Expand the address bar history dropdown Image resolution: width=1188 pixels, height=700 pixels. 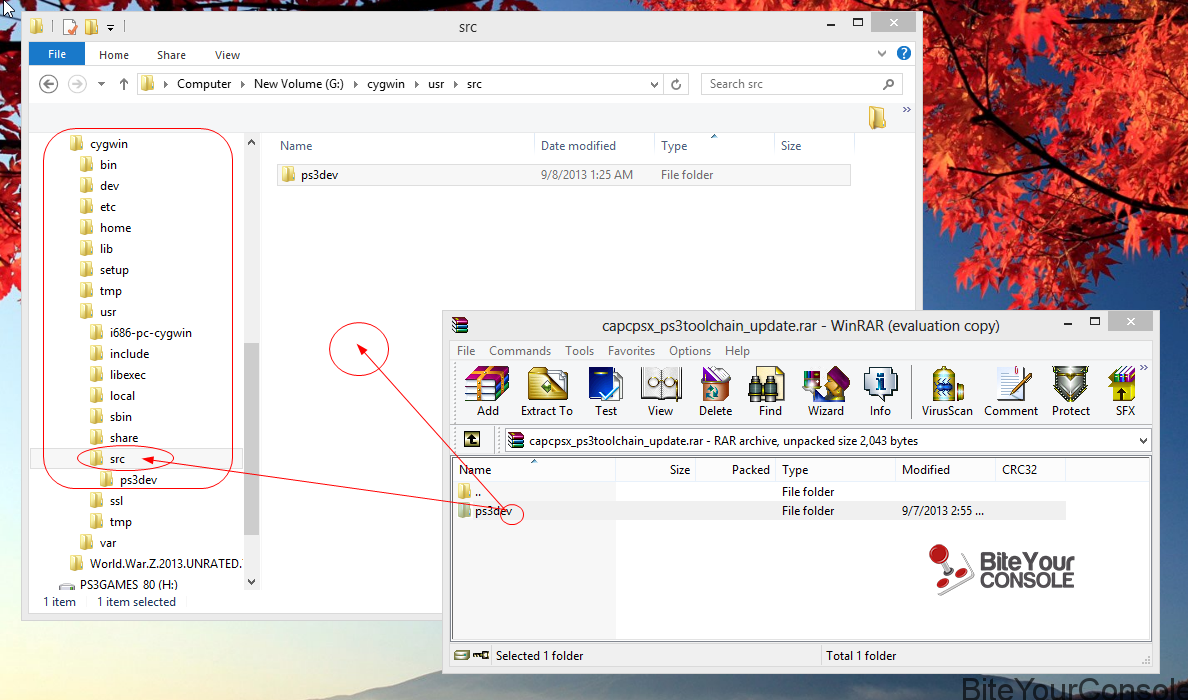click(655, 84)
